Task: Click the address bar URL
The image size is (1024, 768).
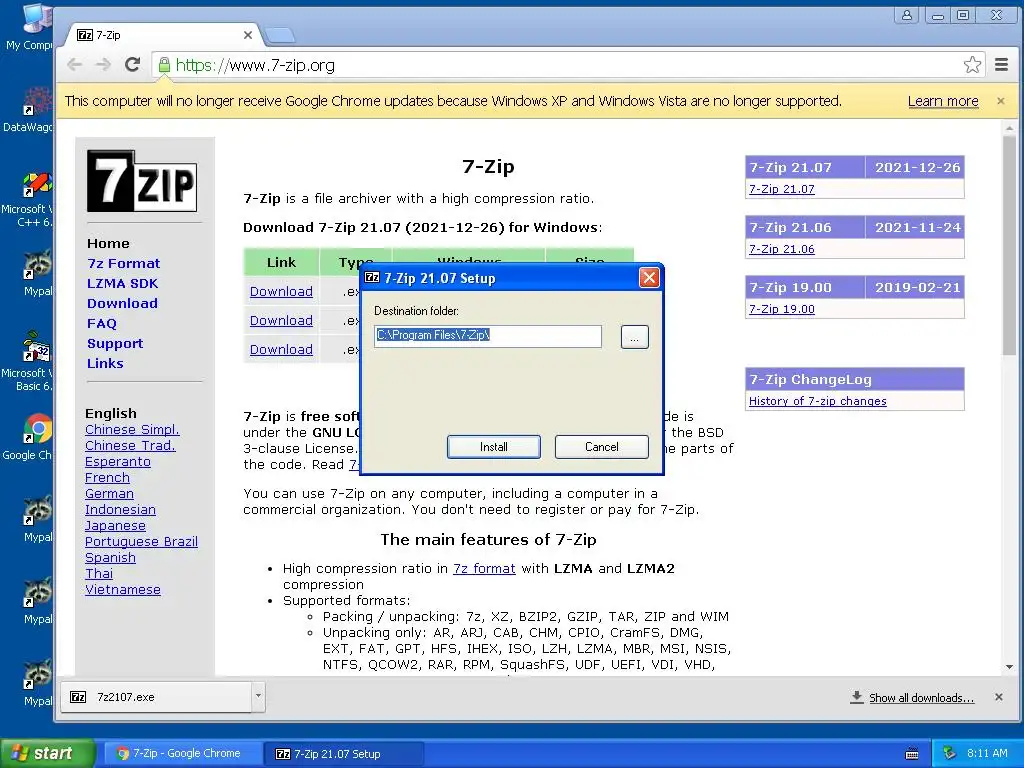Action: [x=255, y=65]
